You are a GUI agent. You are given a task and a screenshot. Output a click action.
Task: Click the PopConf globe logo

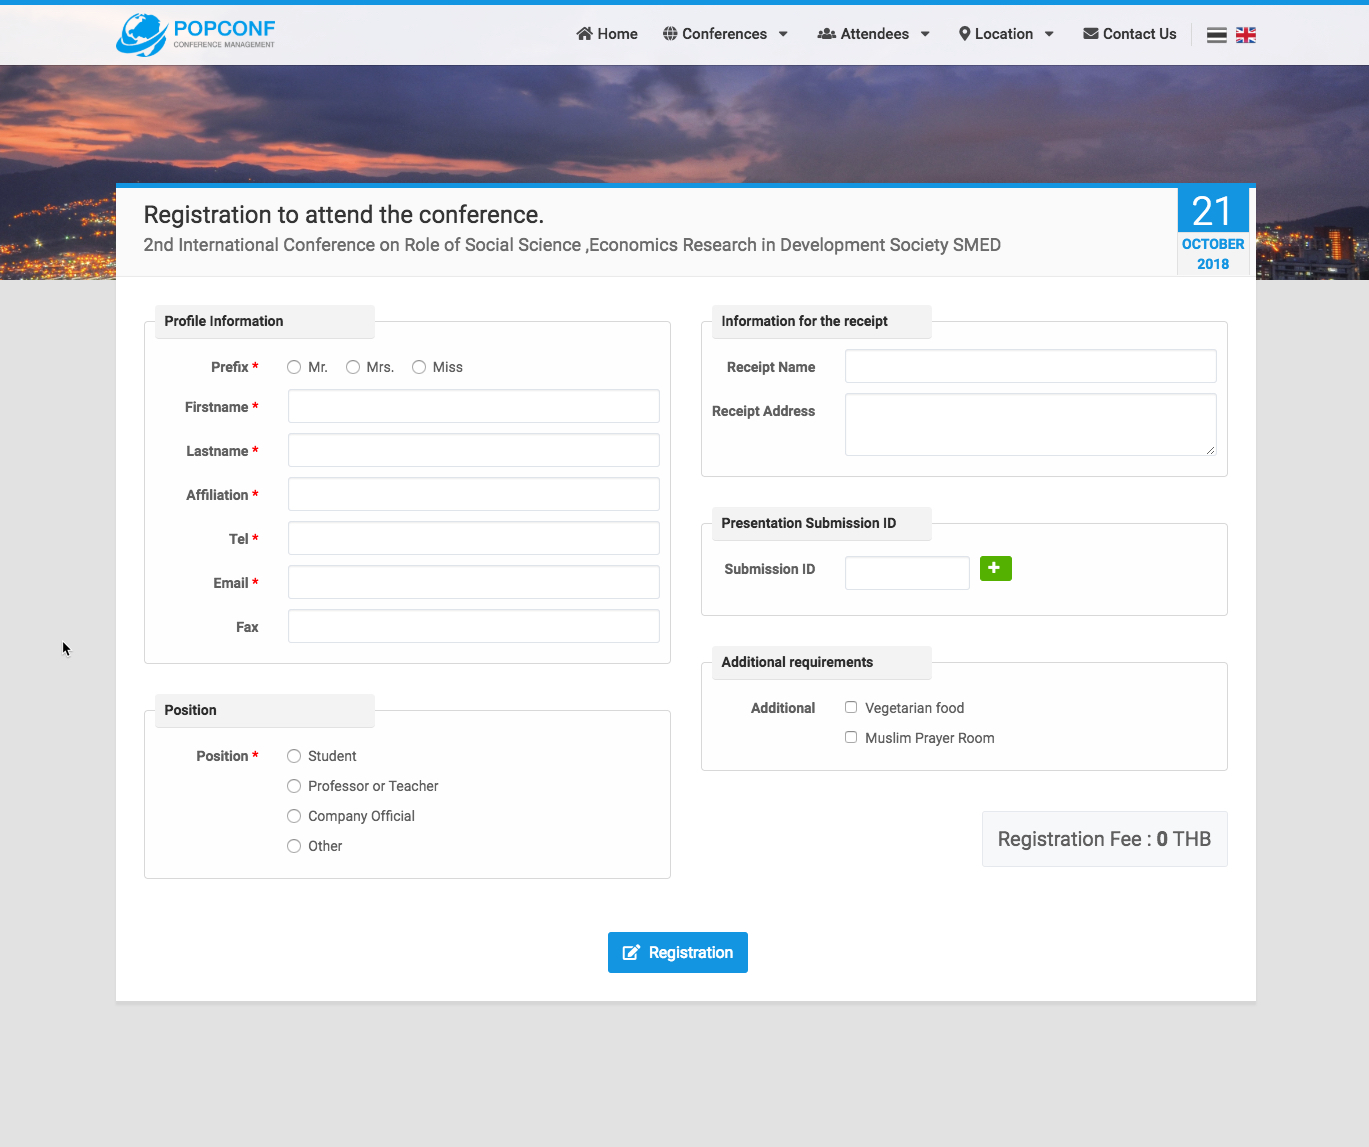pos(141,35)
